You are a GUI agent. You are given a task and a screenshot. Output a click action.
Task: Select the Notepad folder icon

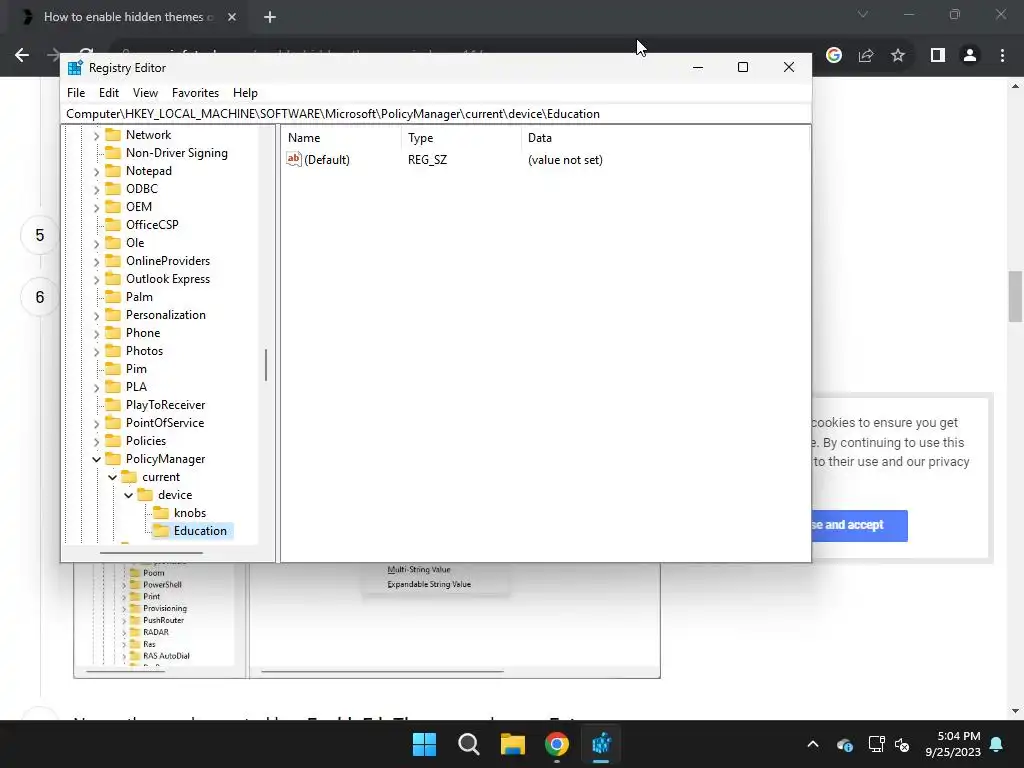pyautogui.click(x=114, y=170)
